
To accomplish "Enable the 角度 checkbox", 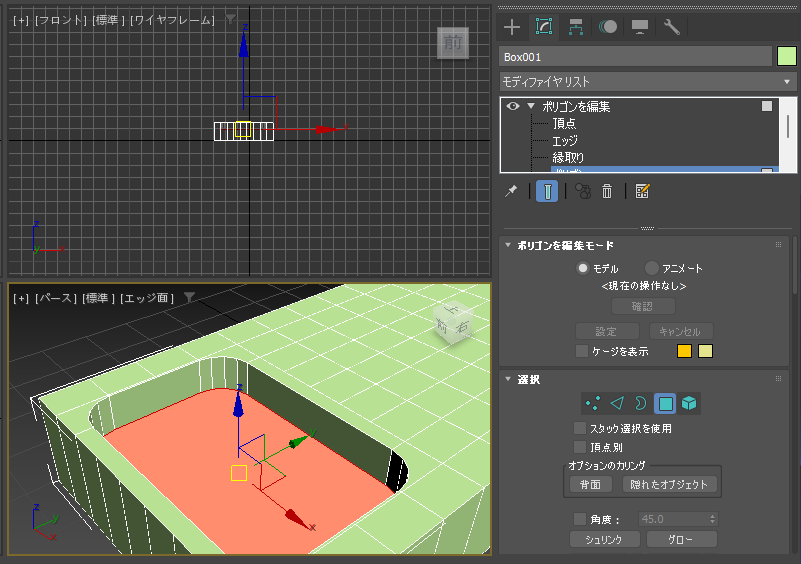I will tap(580, 519).
